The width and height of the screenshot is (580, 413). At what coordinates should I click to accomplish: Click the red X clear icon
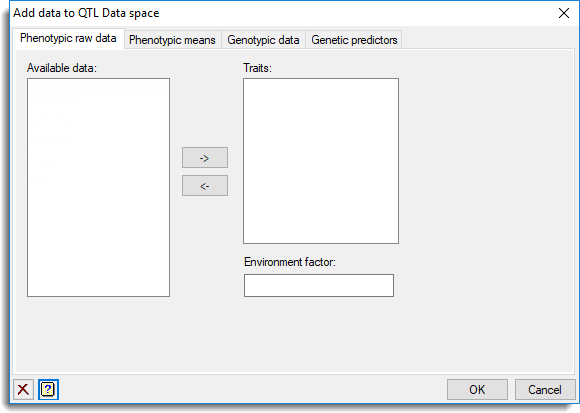pos(23,389)
